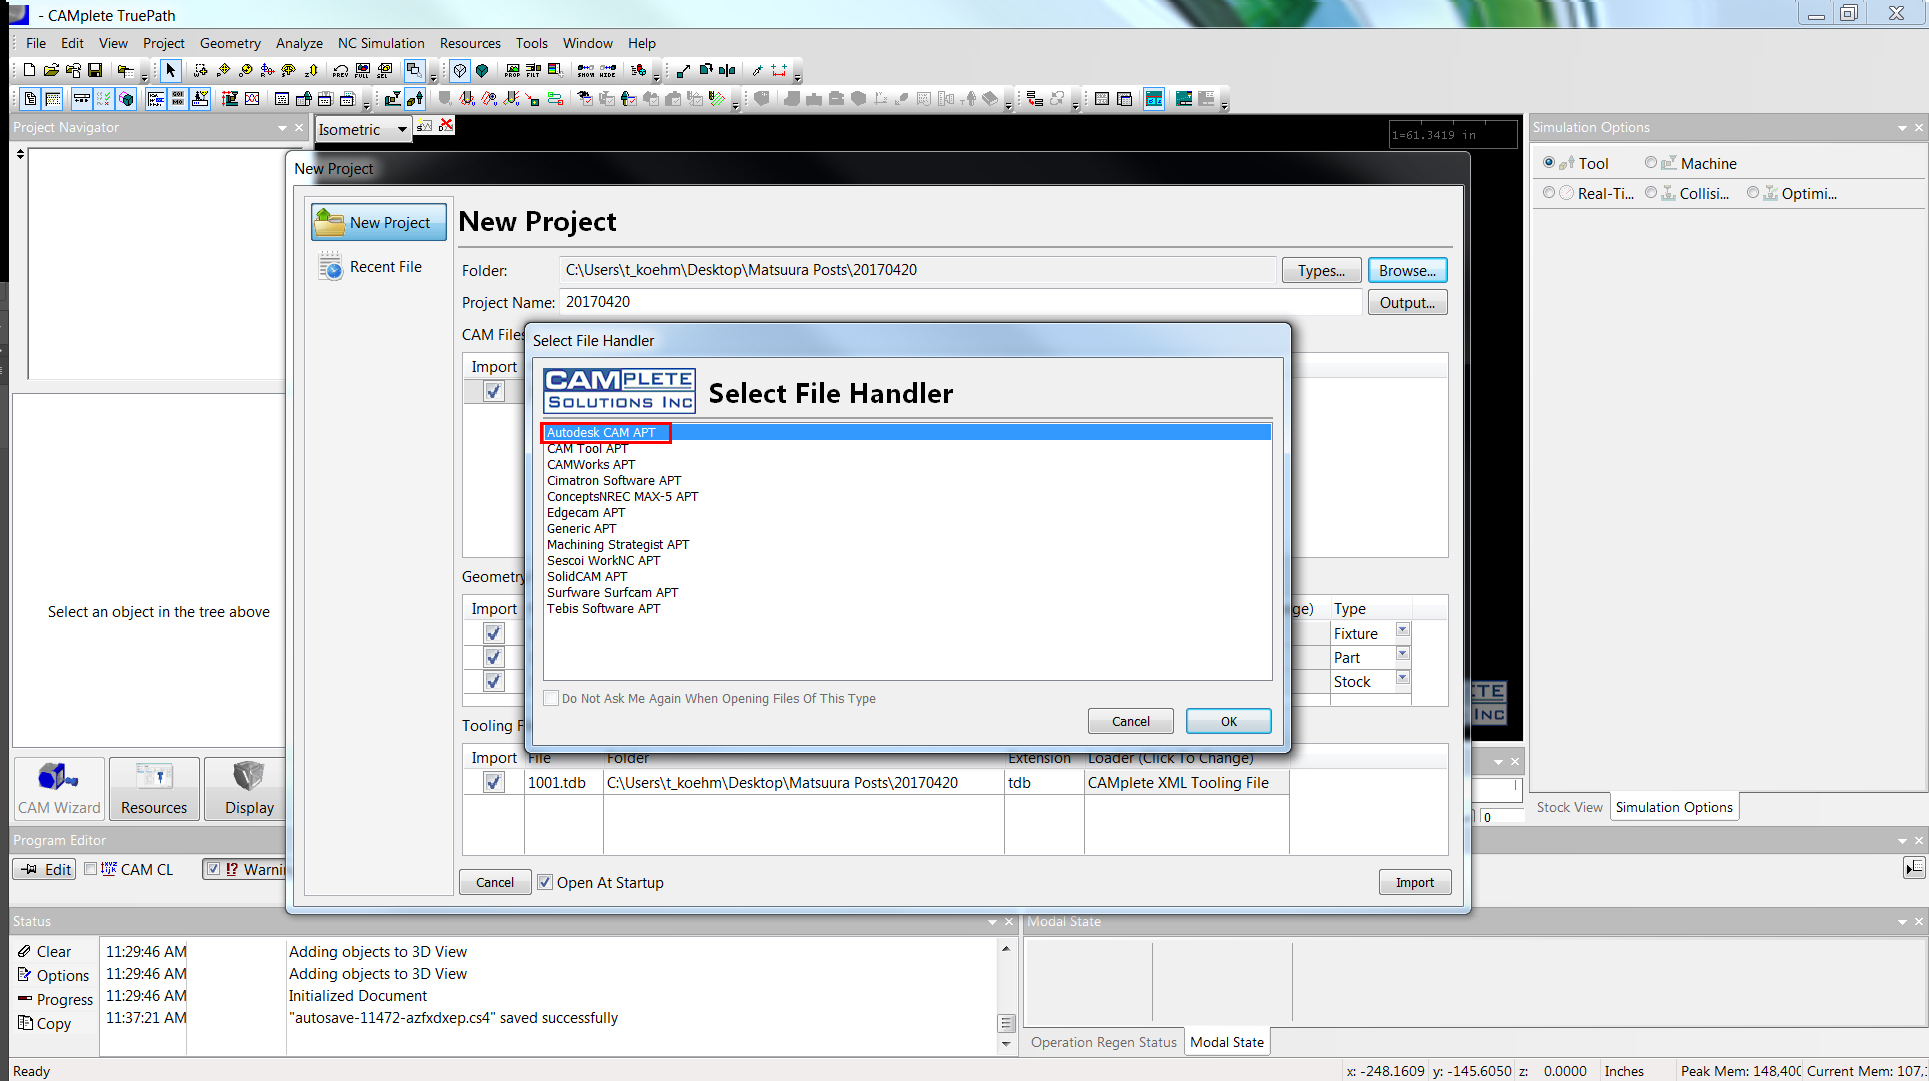This screenshot has width=1929, height=1081.
Task: Click the PREV view toolbar icon
Action: (x=341, y=70)
